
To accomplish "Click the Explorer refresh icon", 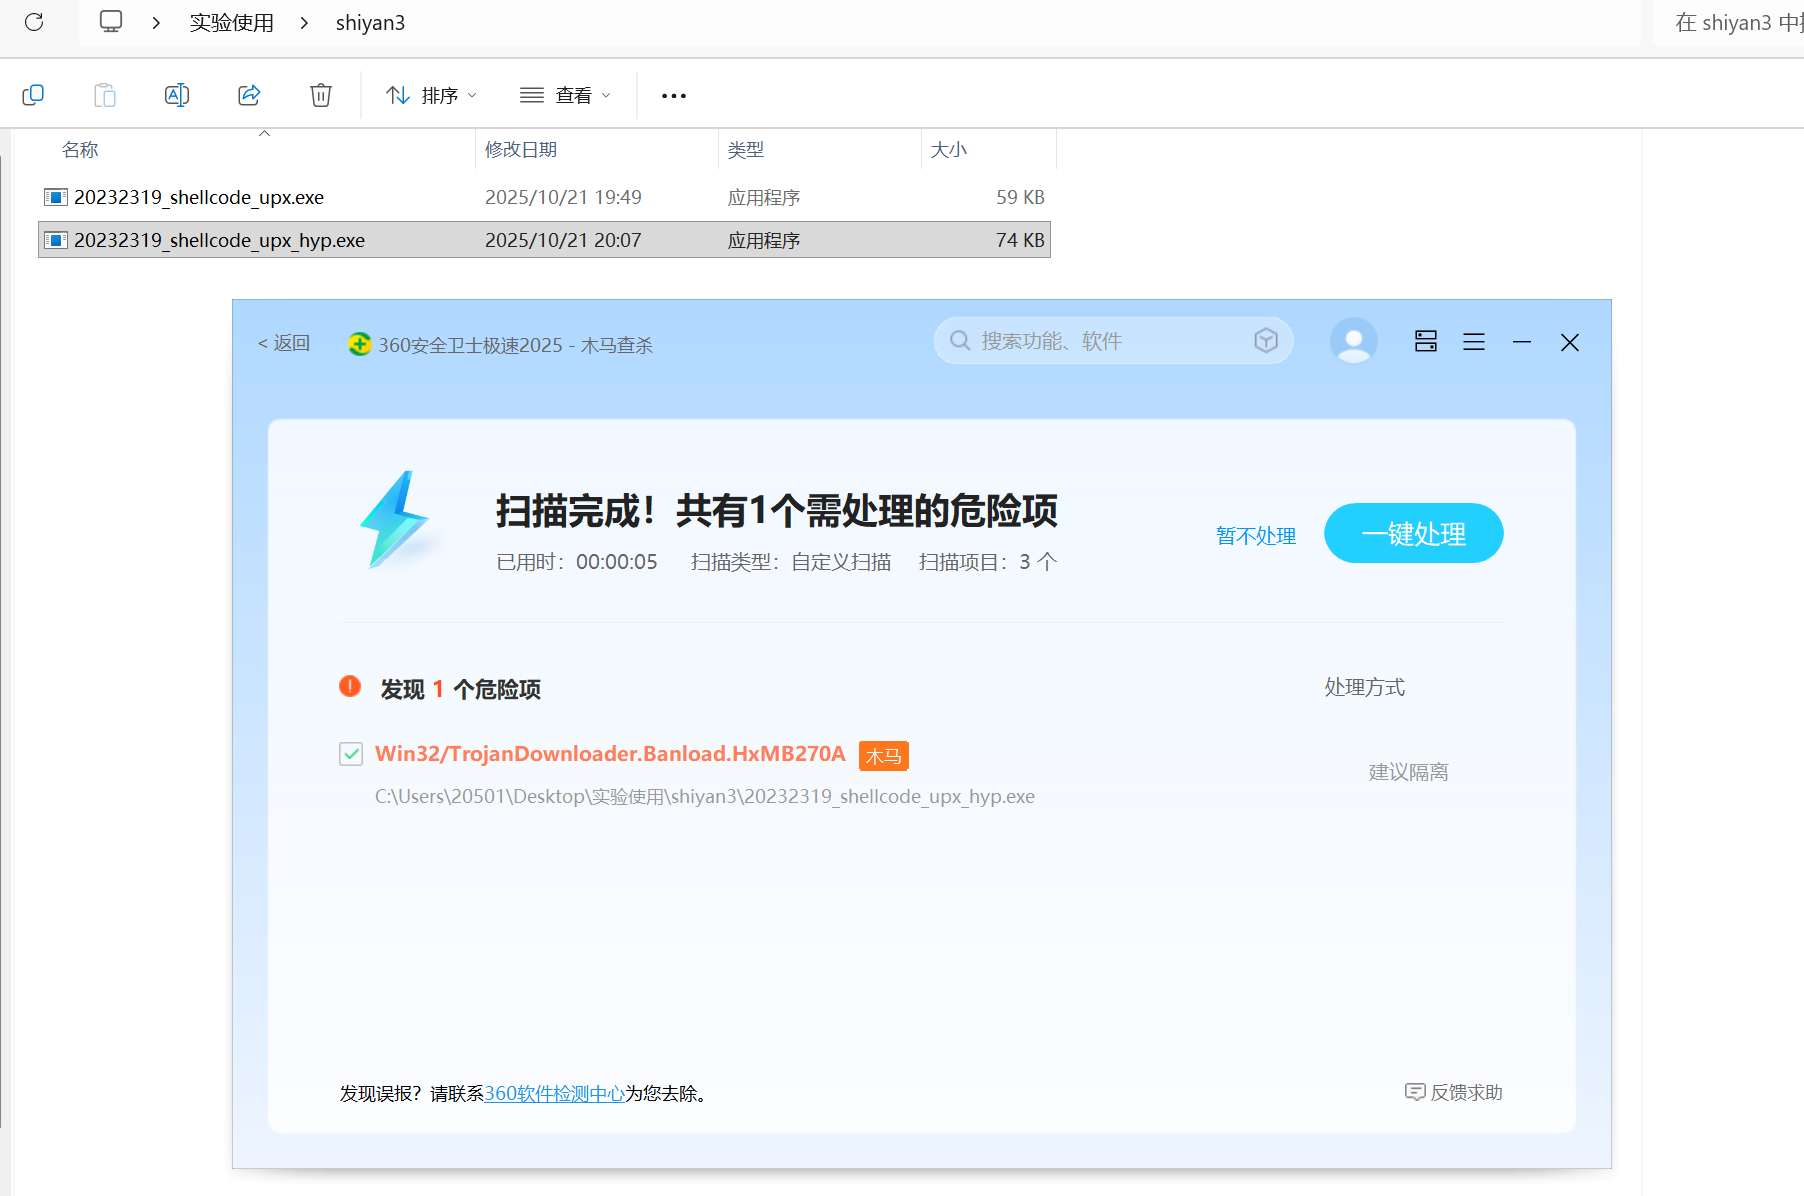I will tap(34, 22).
